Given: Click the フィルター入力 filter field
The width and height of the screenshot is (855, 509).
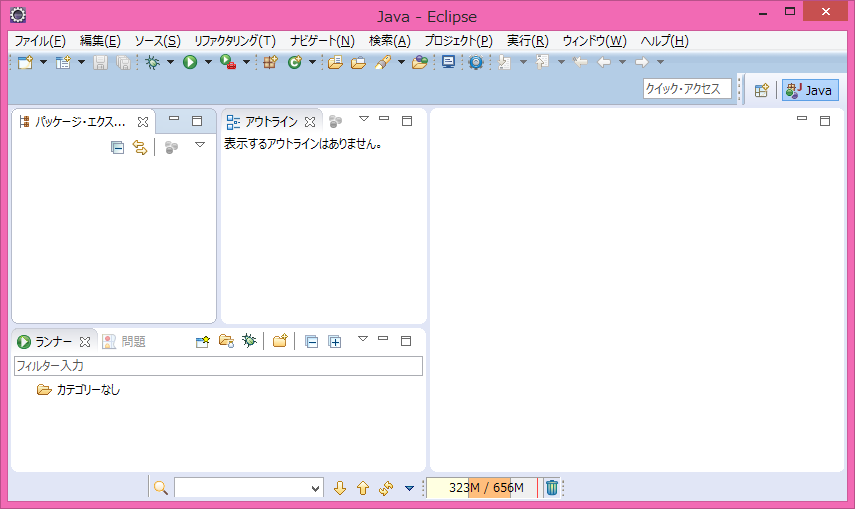Looking at the screenshot, I should point(218,366).
